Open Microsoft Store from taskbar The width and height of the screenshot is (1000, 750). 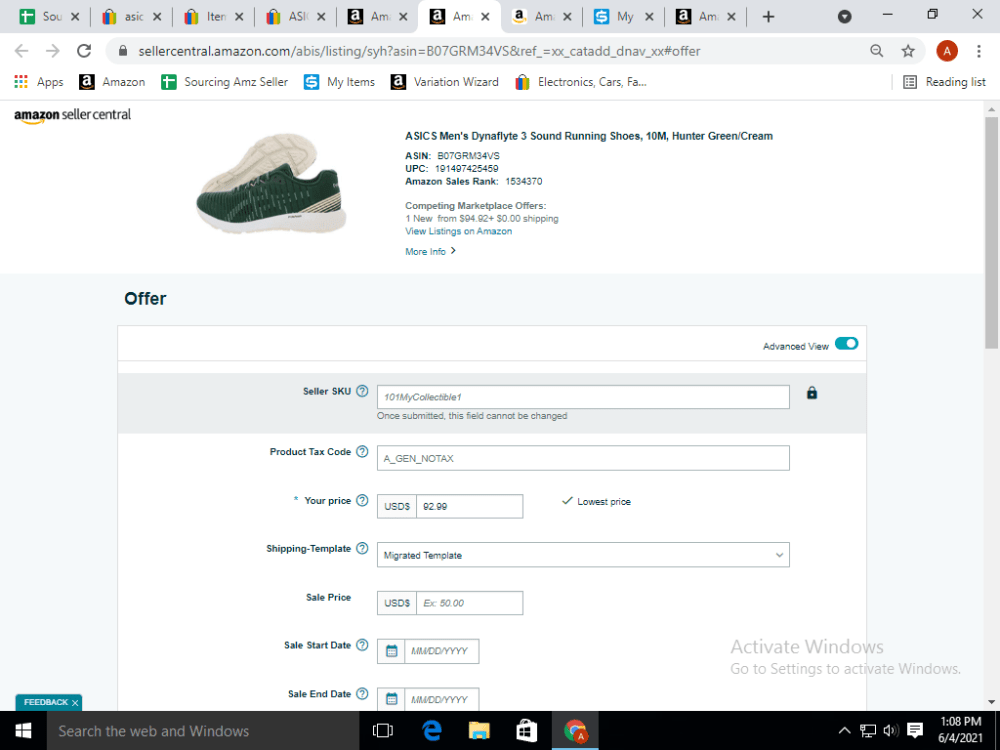pos(526,731)
